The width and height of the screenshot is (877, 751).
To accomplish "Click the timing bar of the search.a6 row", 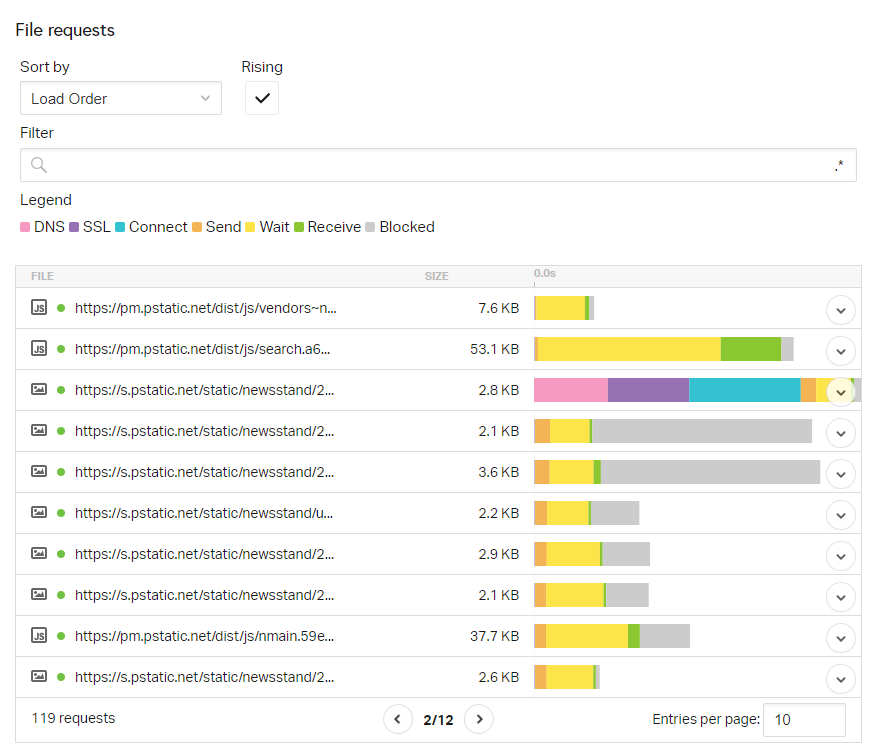I will click(664, 349).
